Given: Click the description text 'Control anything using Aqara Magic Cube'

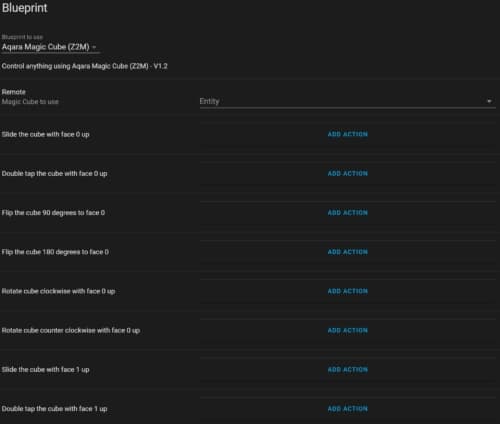Looking at the screenshot, I should click(x=85, y=66).
